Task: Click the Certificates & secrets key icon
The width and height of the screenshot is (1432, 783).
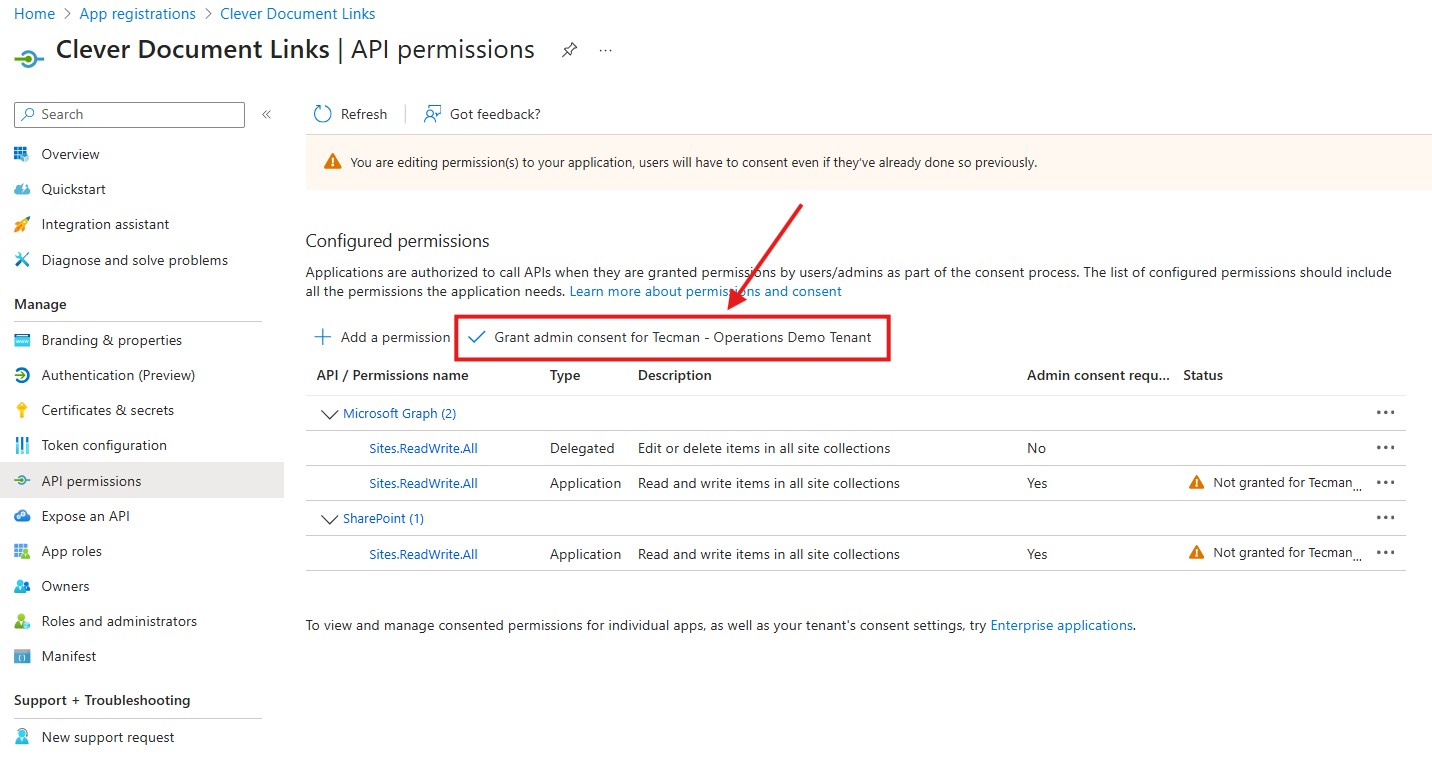Action: (x=22, y=410)
